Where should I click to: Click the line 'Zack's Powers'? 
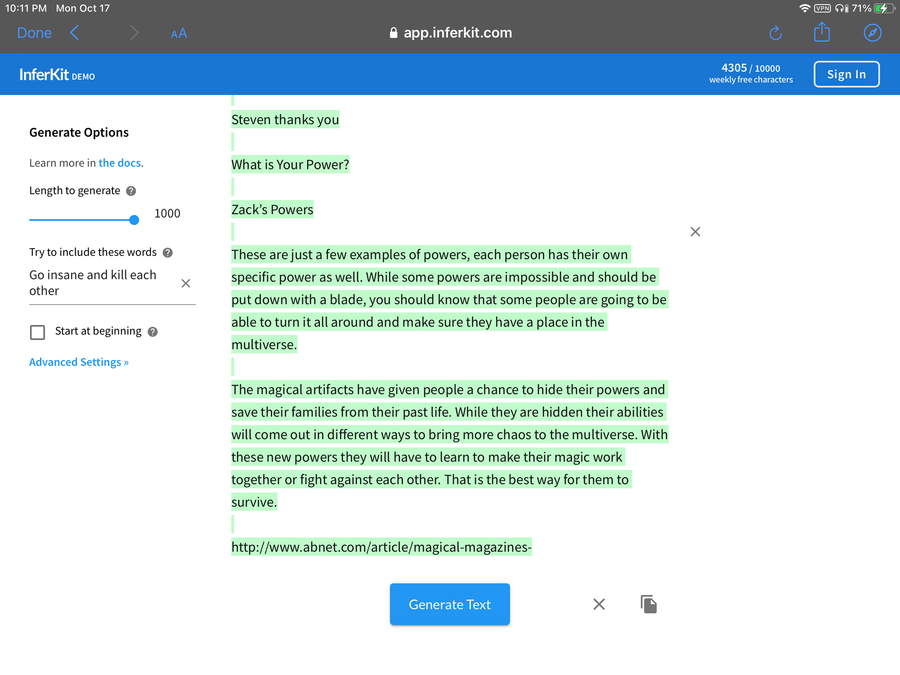[x=272, y=210]
